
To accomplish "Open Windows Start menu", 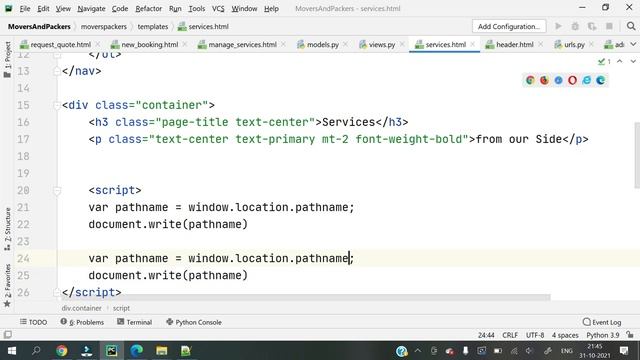I will (12, 351).
